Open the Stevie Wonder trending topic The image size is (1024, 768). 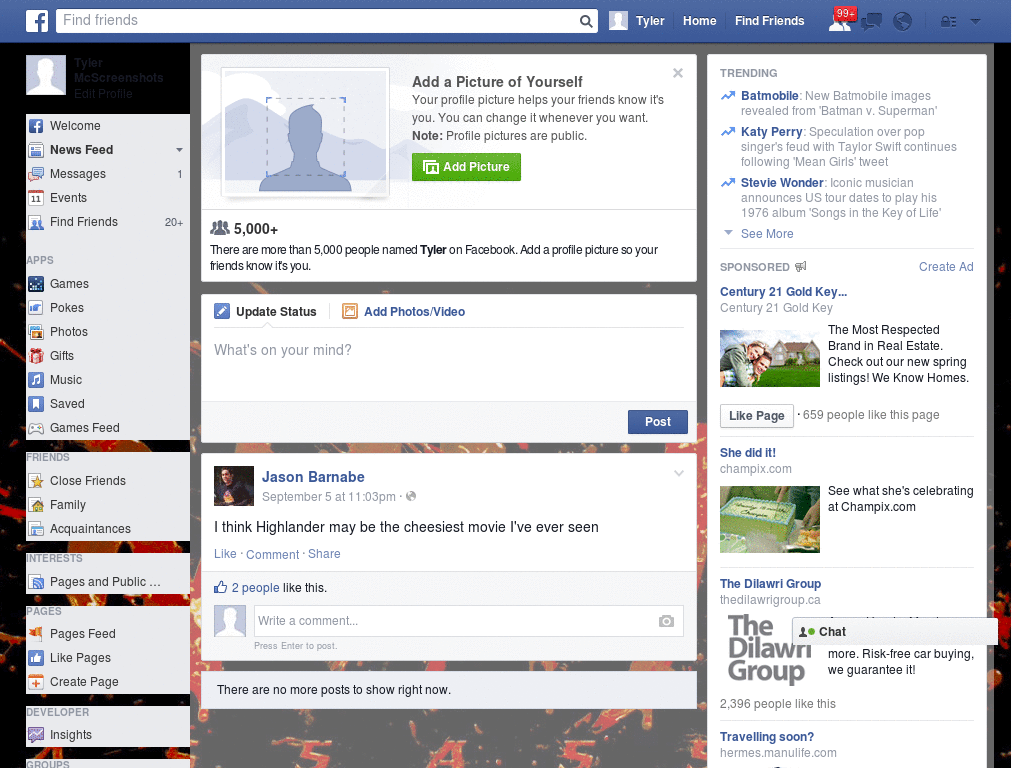[x=782, y=183]
